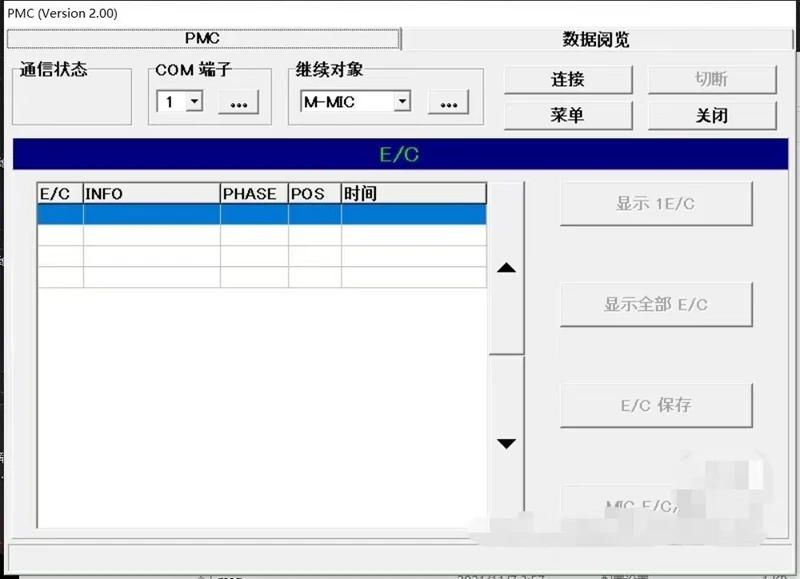Click the COM port value field showing 1

pos(172,101)
